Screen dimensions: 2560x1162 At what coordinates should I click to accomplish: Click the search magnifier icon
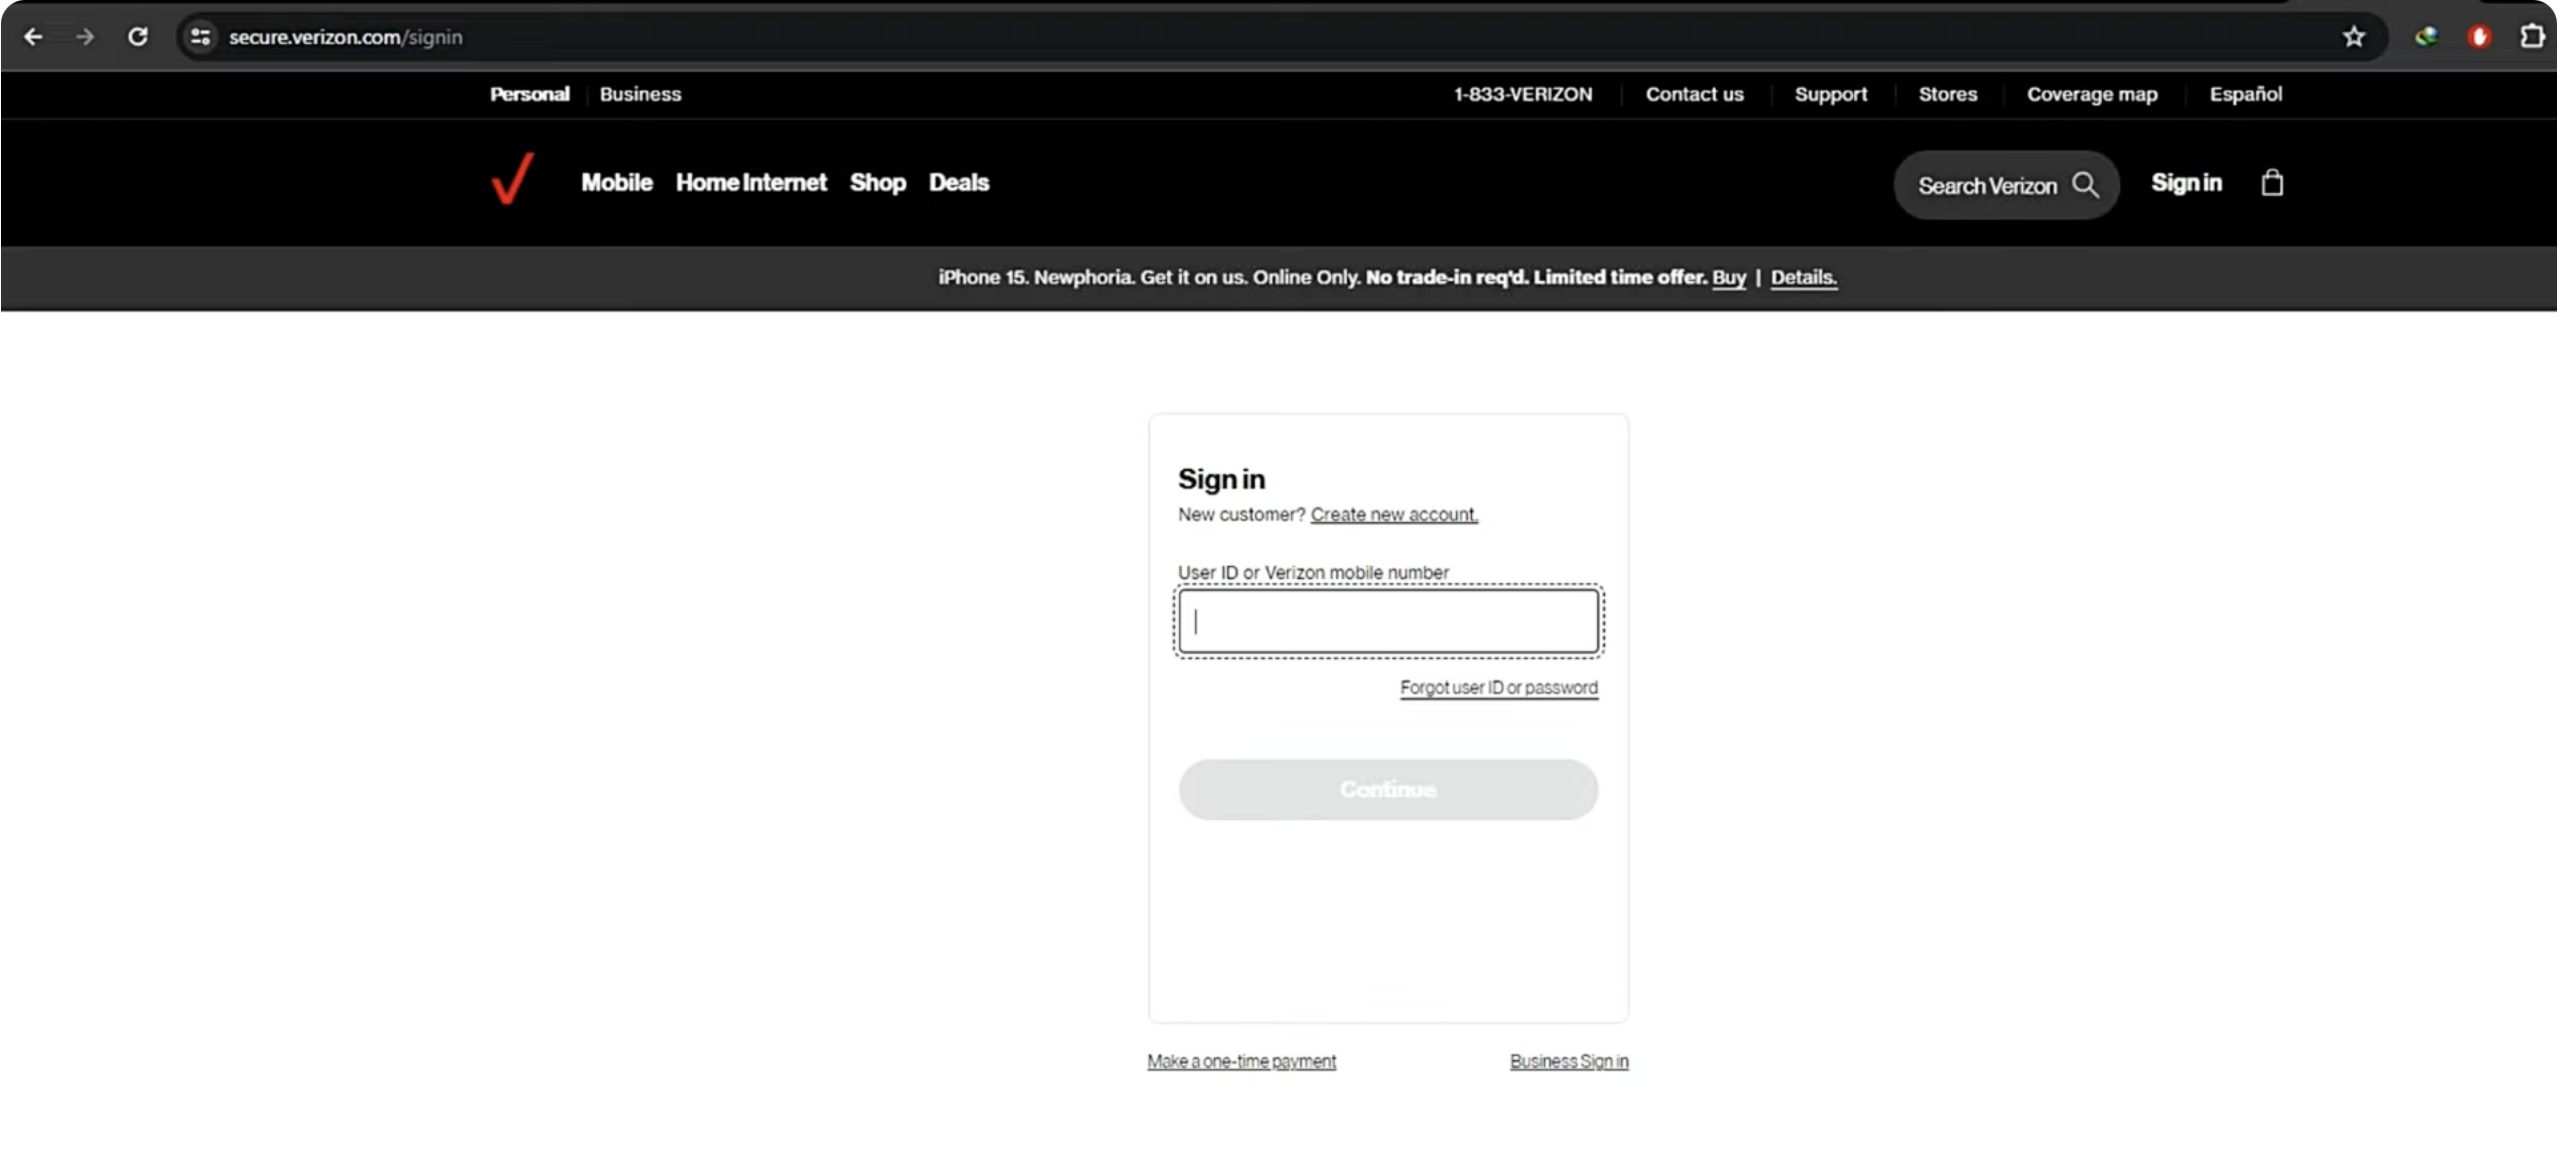2085,185
